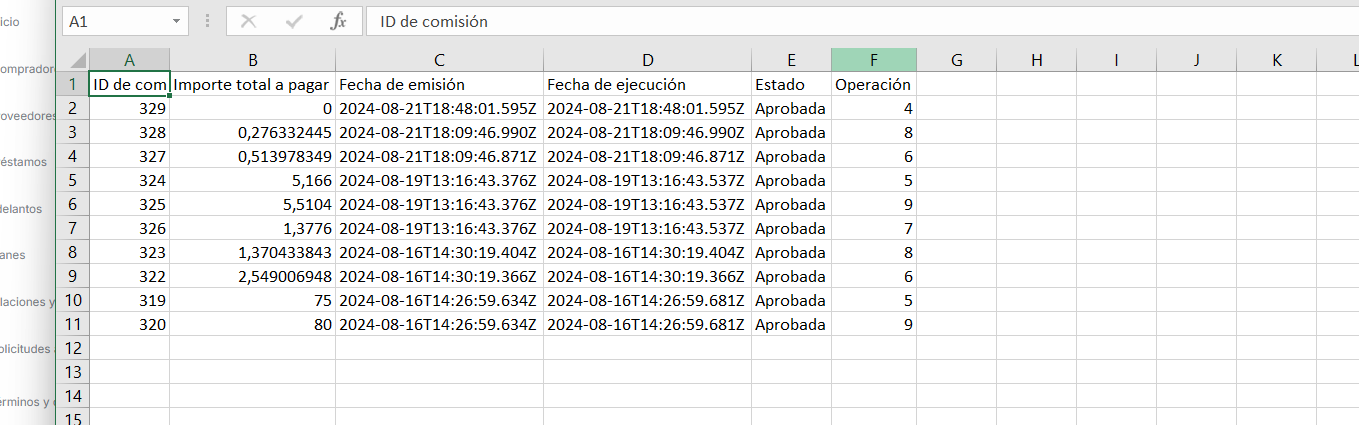Click the Insert Function fx icon
Screen dimensions: 1359x425
click(x=338, y=21)
